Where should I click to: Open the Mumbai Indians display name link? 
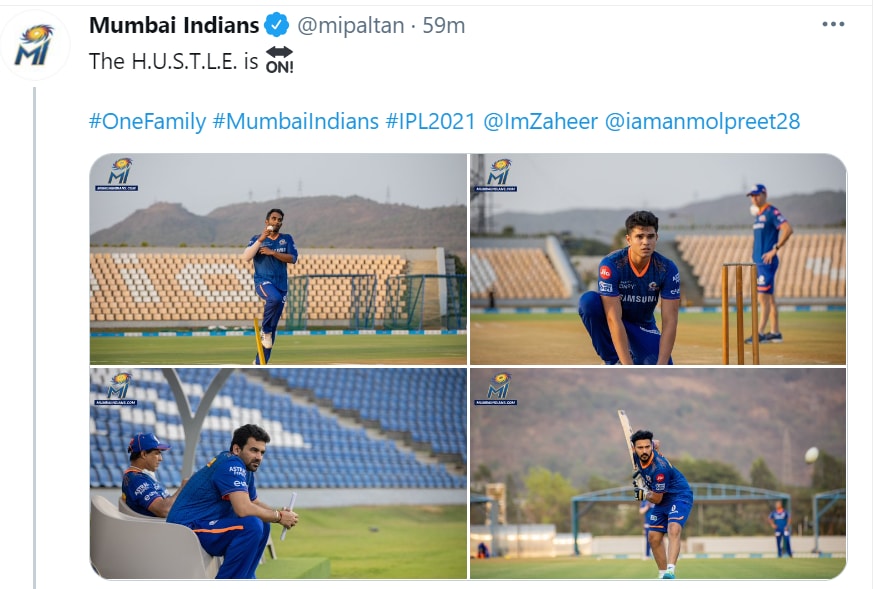tap(174, 25)
